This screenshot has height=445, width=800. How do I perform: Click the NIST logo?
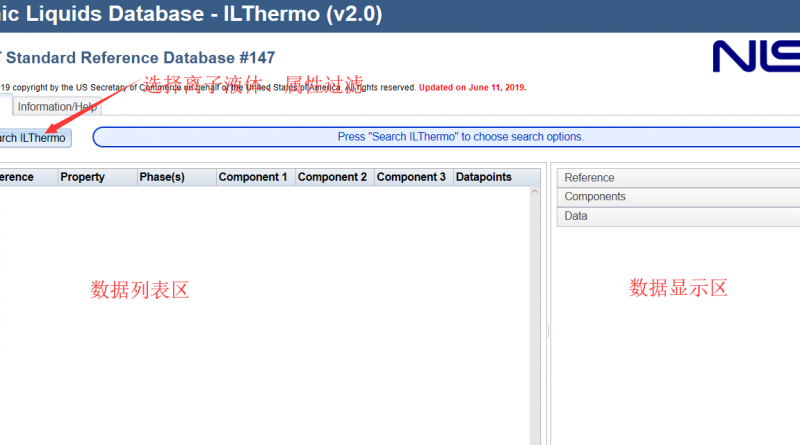756,56
